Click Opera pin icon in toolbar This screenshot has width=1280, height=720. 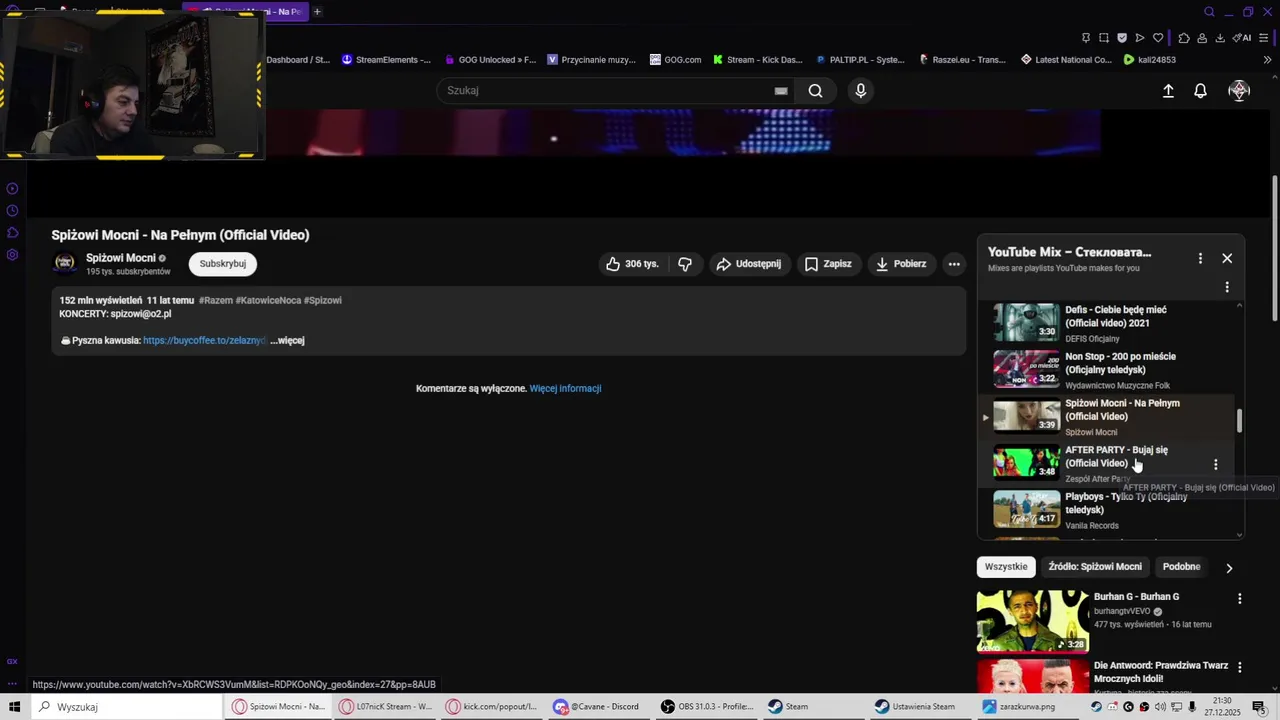[1086, 38]
